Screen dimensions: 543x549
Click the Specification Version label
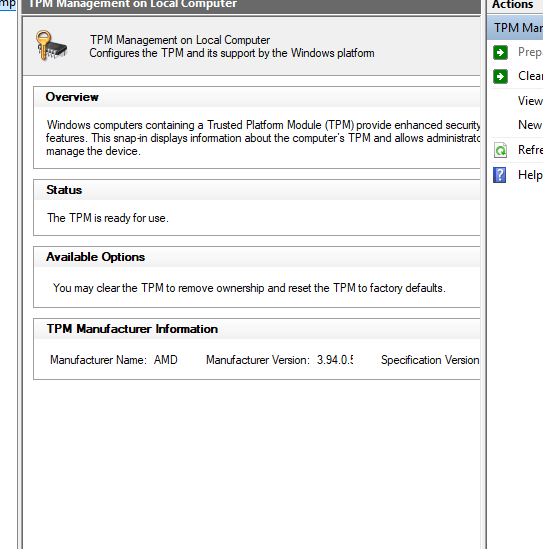[430, 360]
